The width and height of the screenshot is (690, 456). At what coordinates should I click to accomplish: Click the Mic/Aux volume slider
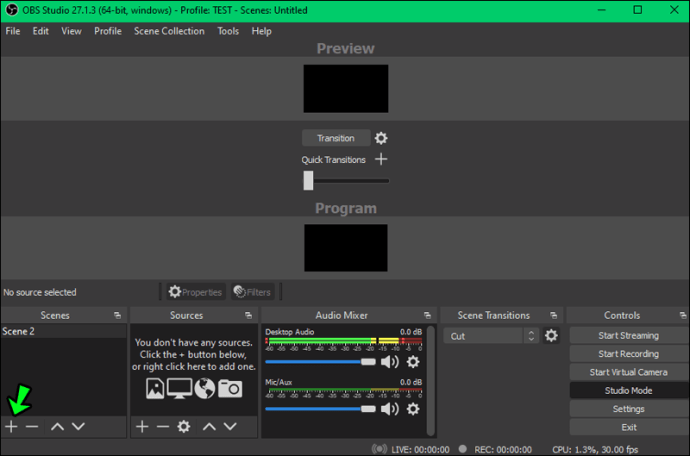coord(320,409)
